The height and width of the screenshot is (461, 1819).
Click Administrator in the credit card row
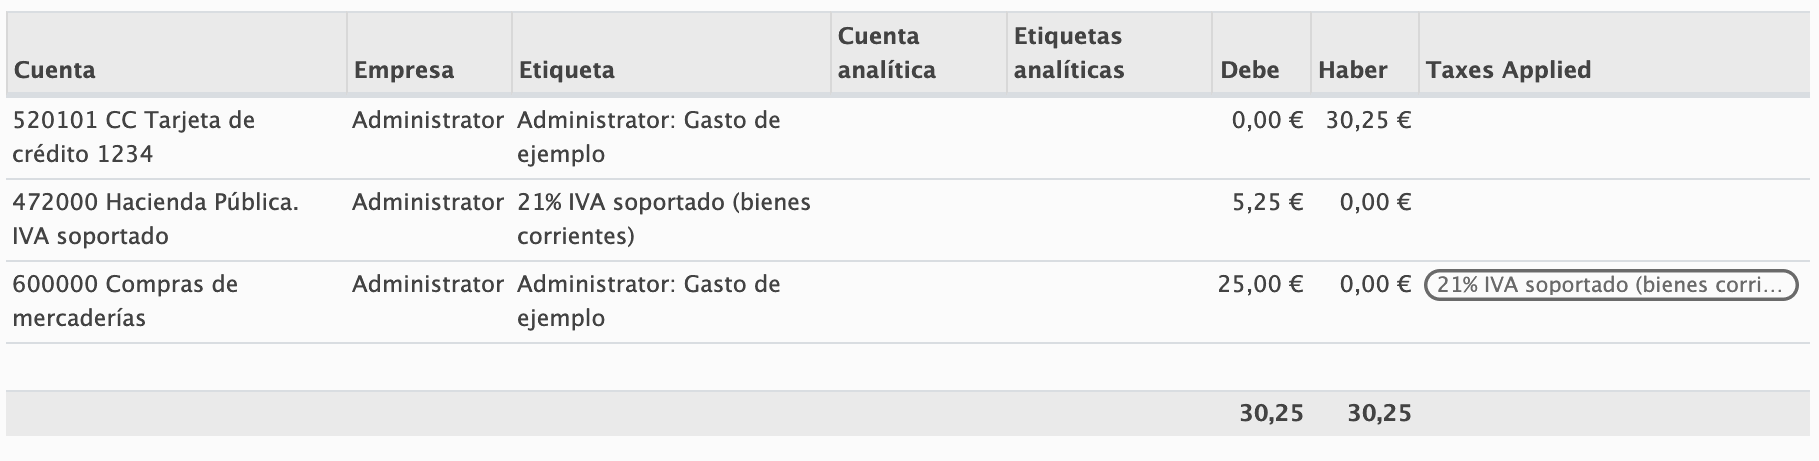click(x=427, y=121)
